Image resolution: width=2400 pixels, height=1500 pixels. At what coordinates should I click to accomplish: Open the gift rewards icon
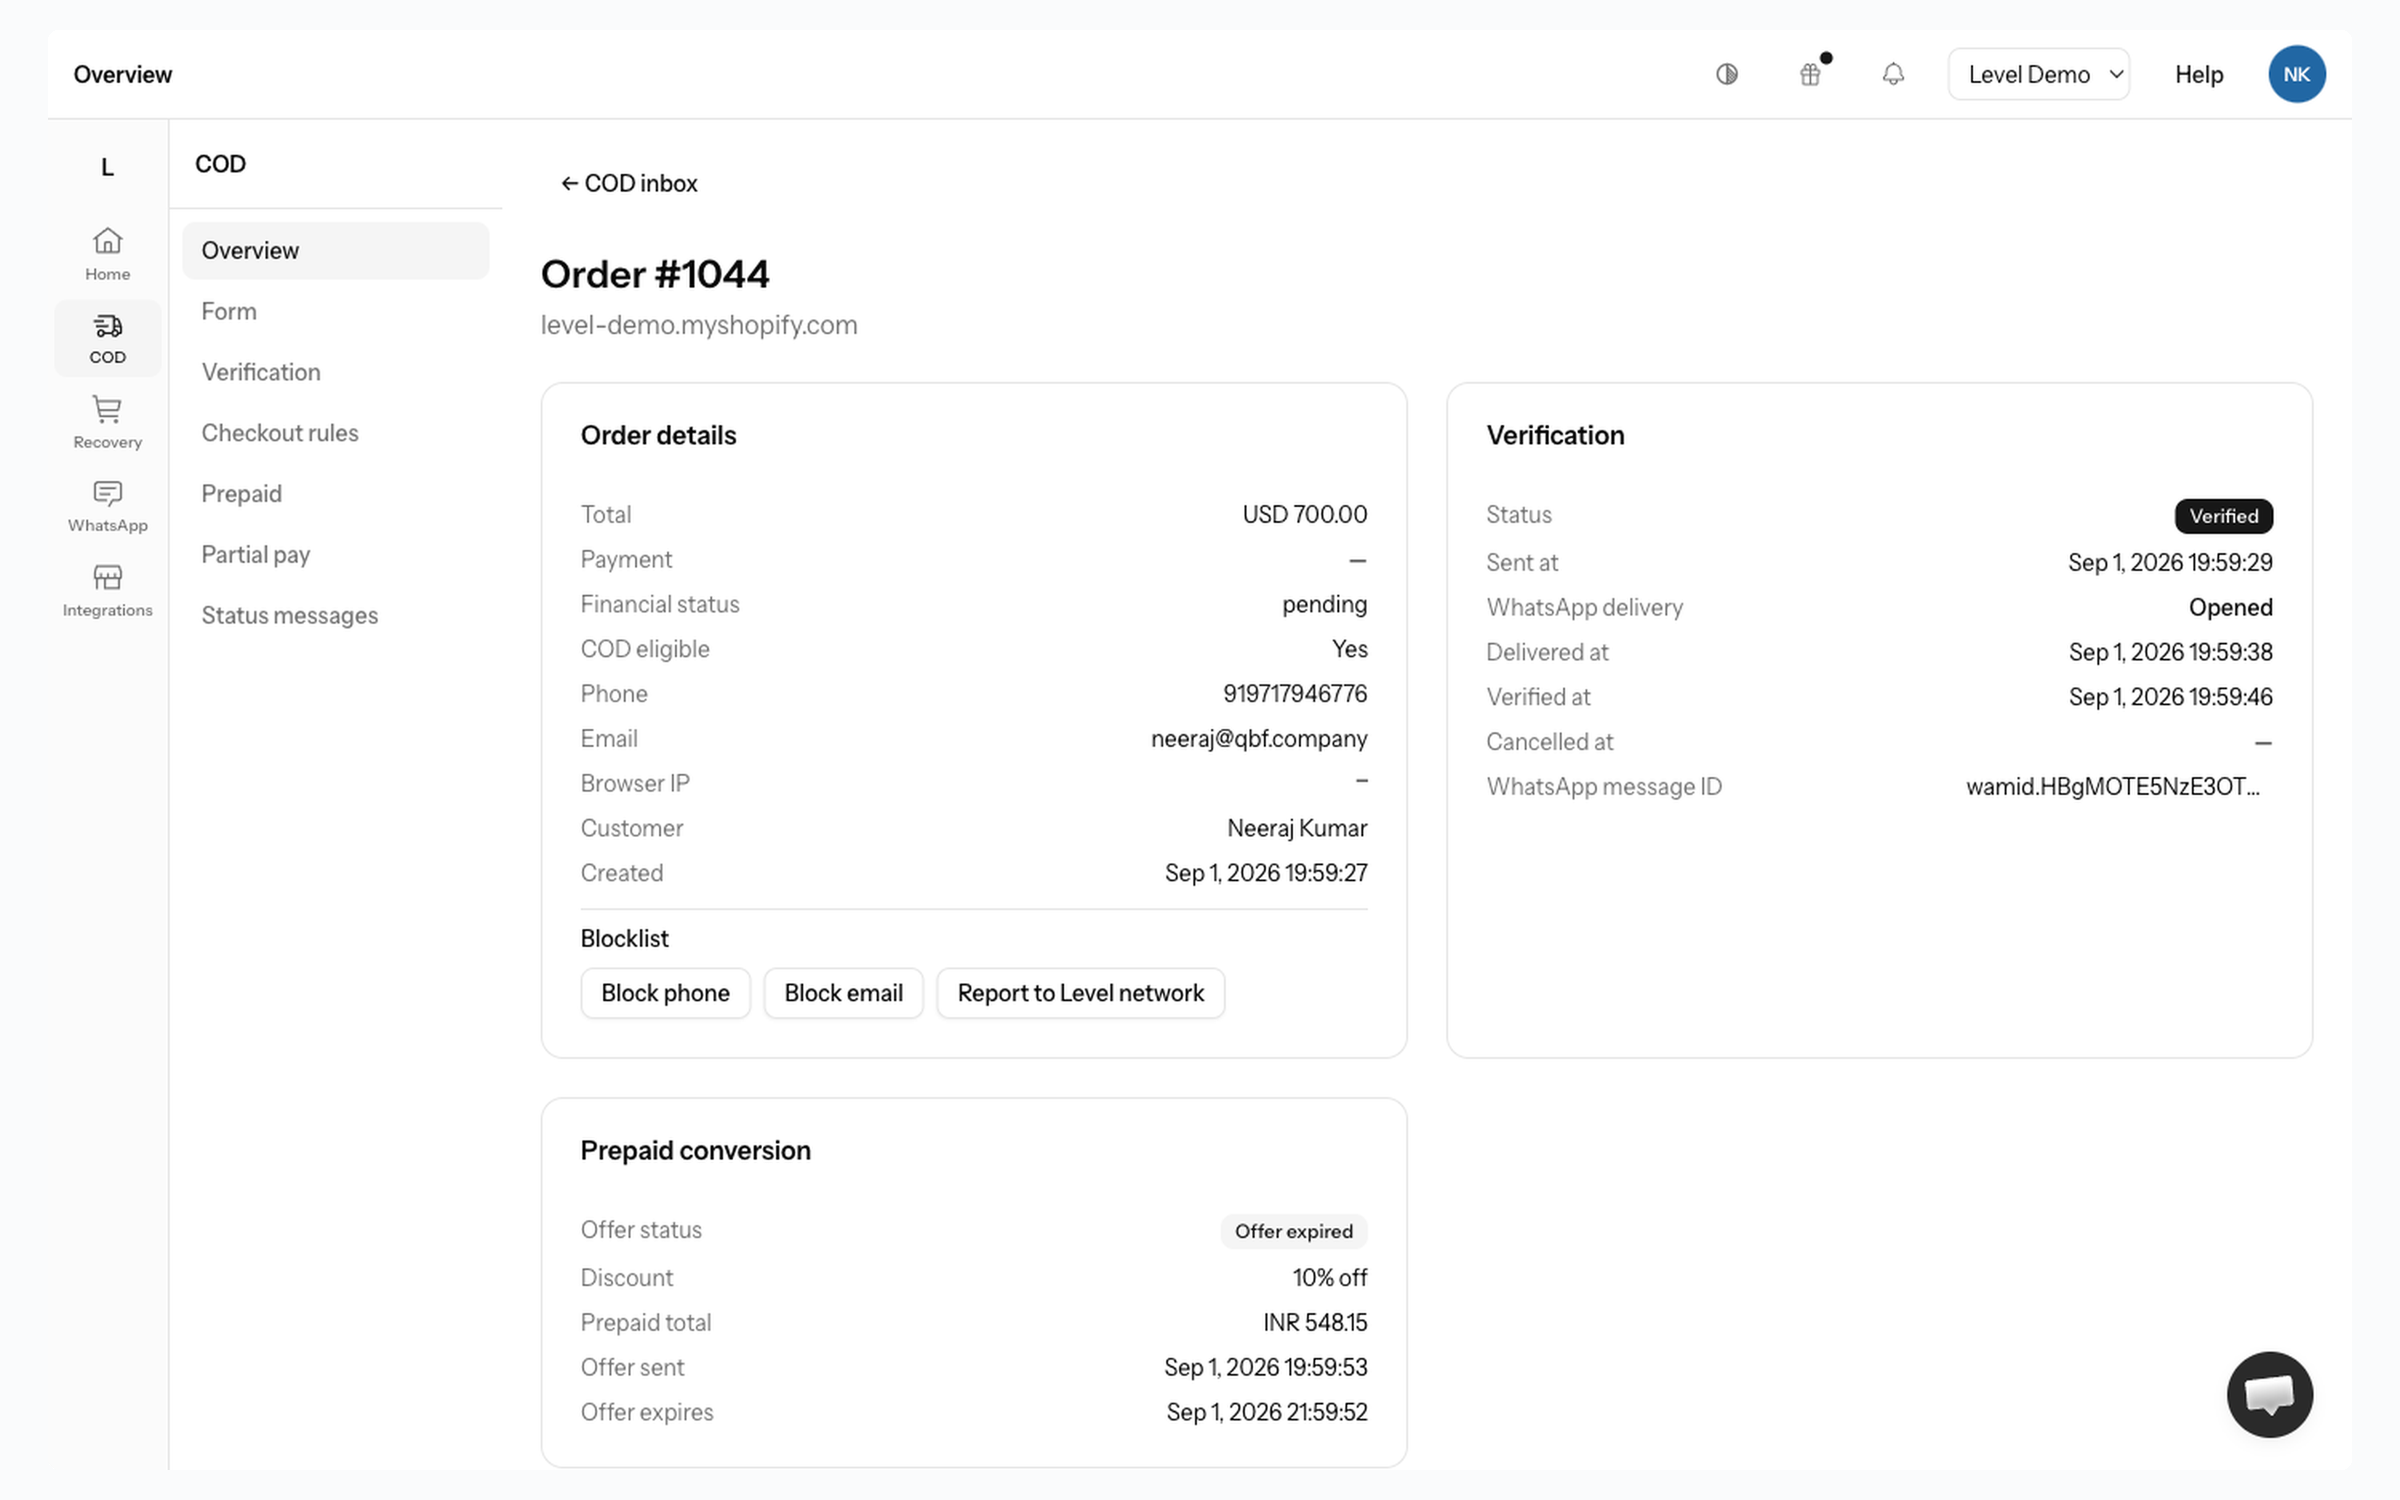[x=1811, y=74]
